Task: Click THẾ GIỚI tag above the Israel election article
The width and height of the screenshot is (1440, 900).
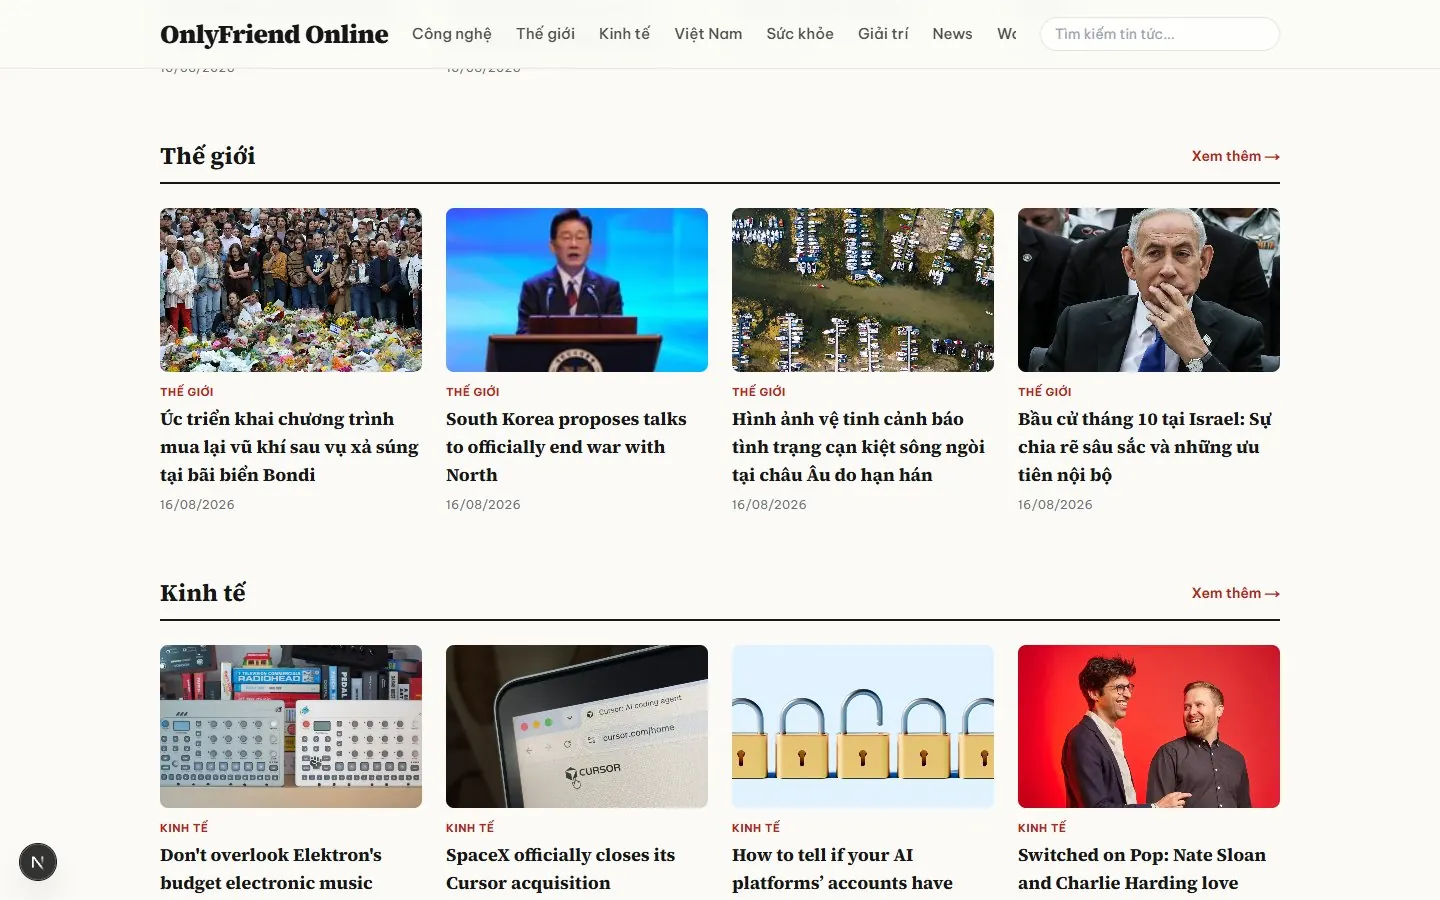Action: tap(1045, 392)
